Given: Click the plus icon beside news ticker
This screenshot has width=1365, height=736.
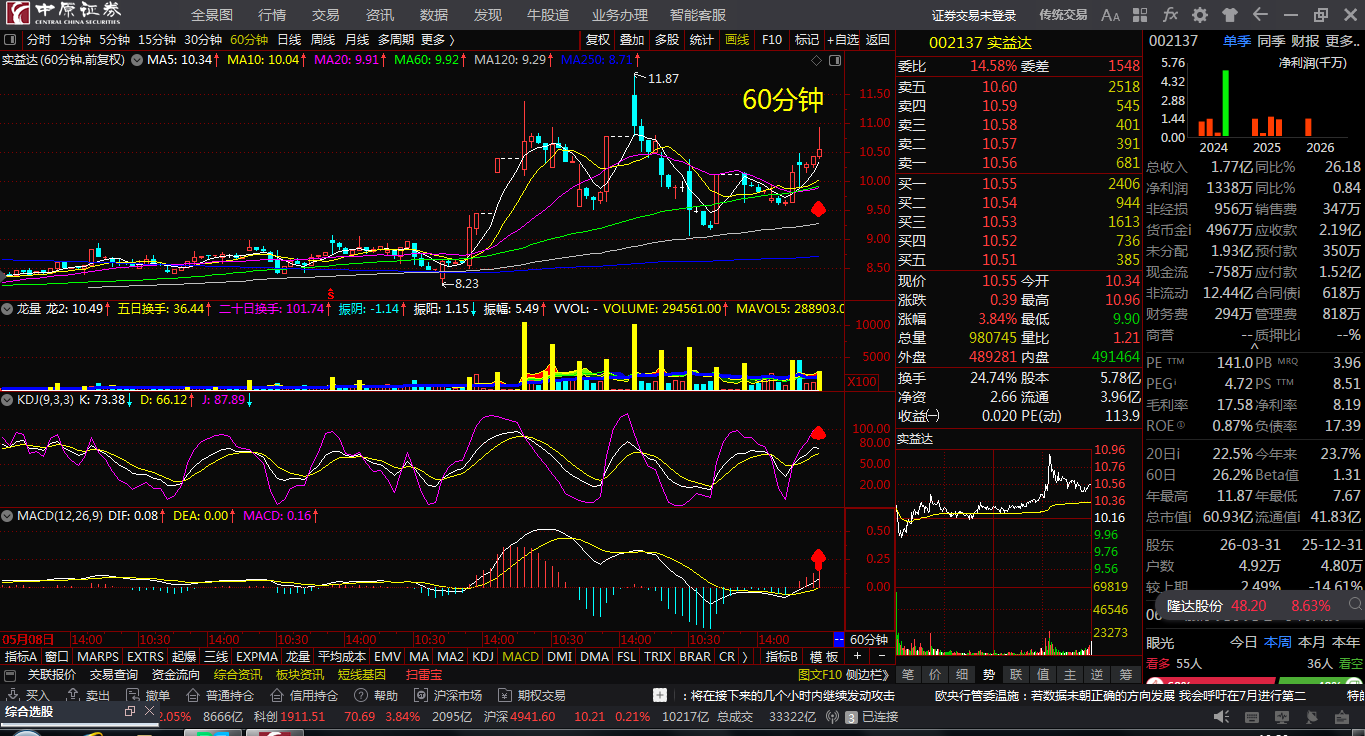Looking at the screenshot, I should 660,695.
